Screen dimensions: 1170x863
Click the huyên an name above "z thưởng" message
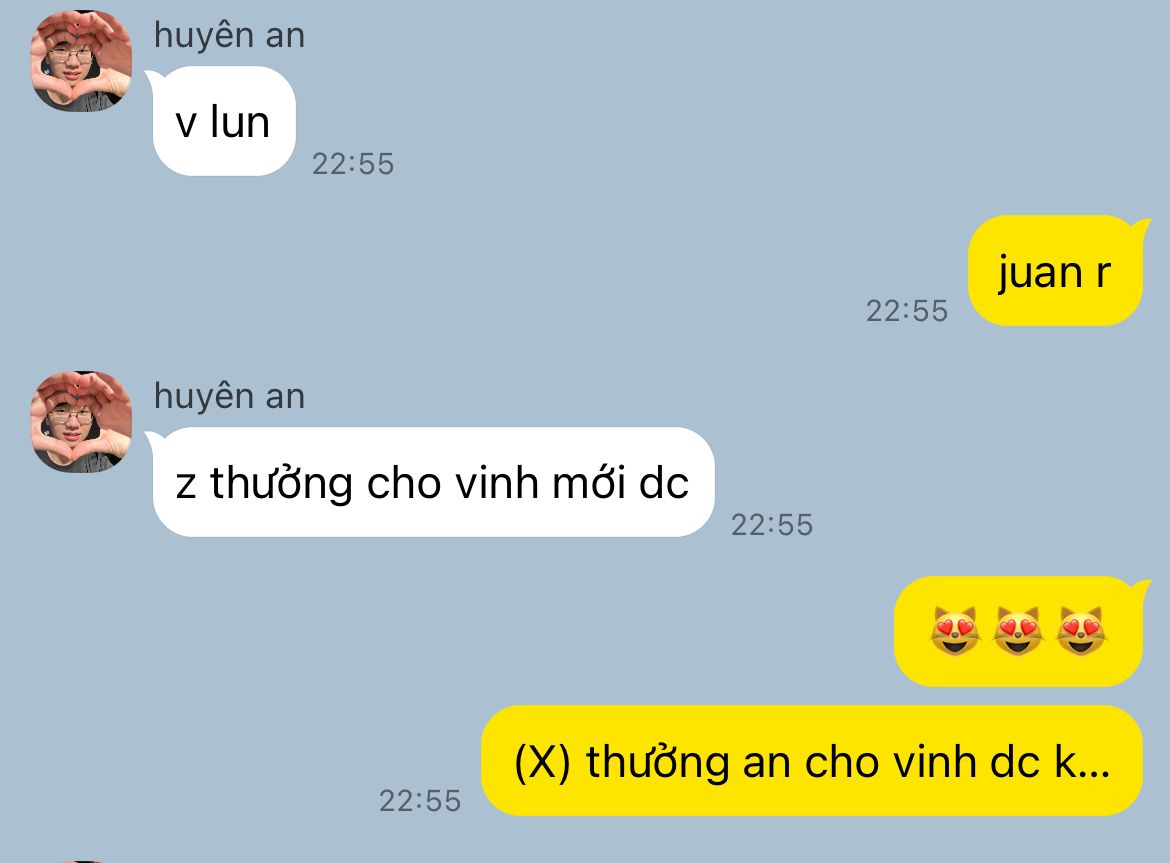pos(229,396)
